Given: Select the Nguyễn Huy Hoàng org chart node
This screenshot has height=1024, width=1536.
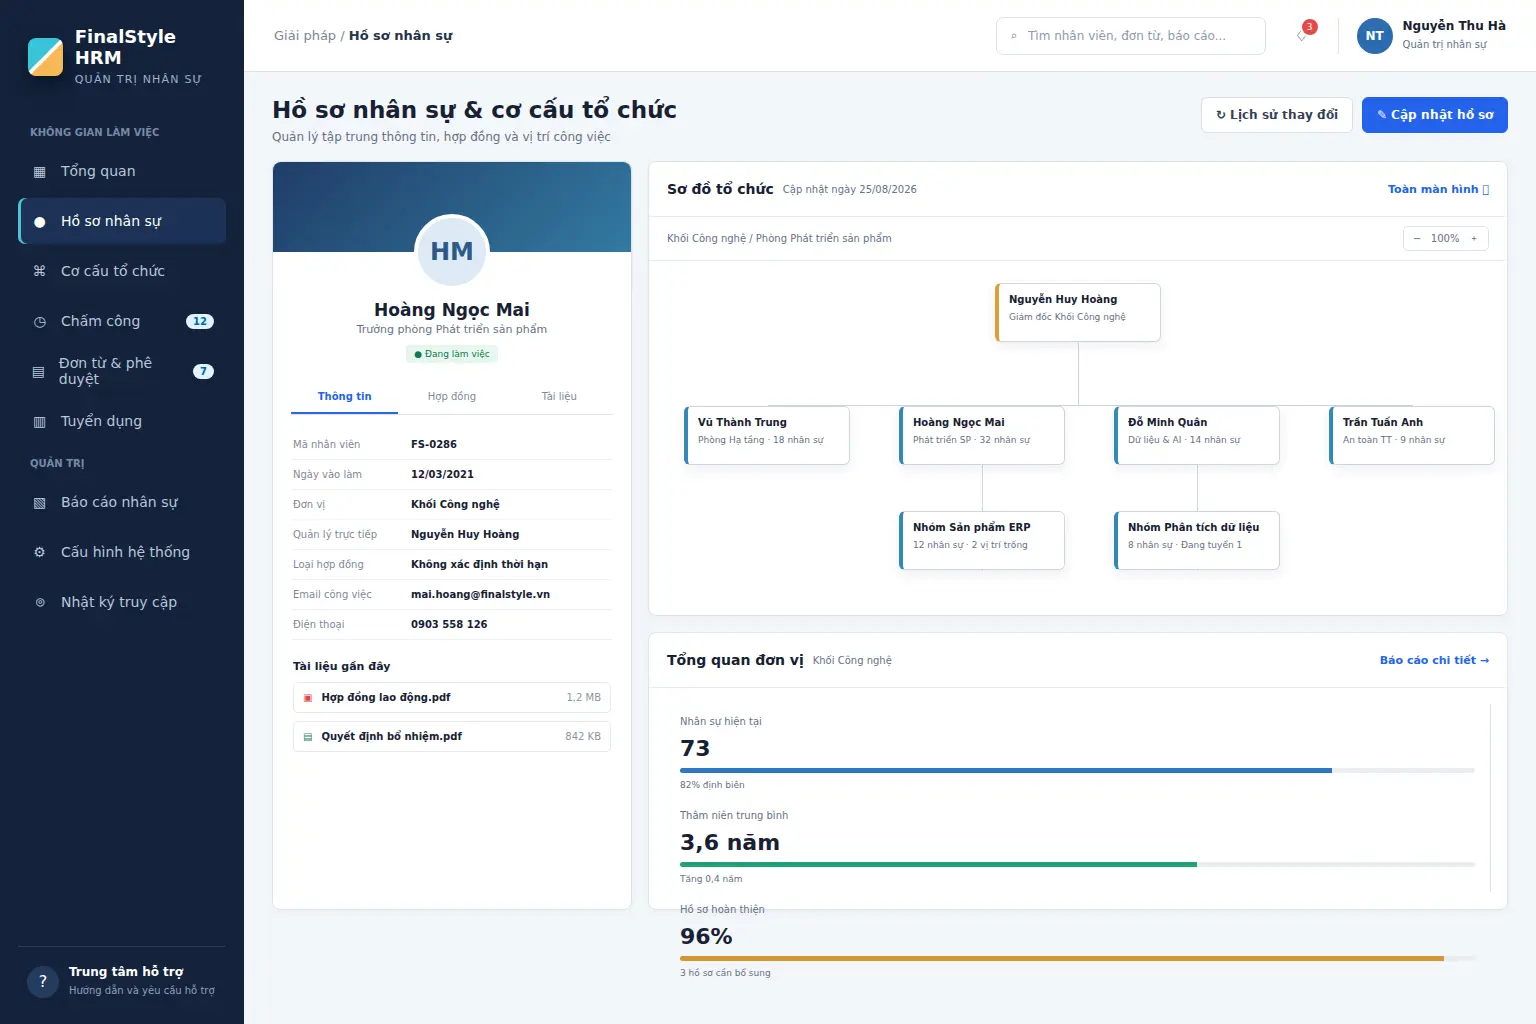Looking at the screenshot, I should tap(1078, 312).
